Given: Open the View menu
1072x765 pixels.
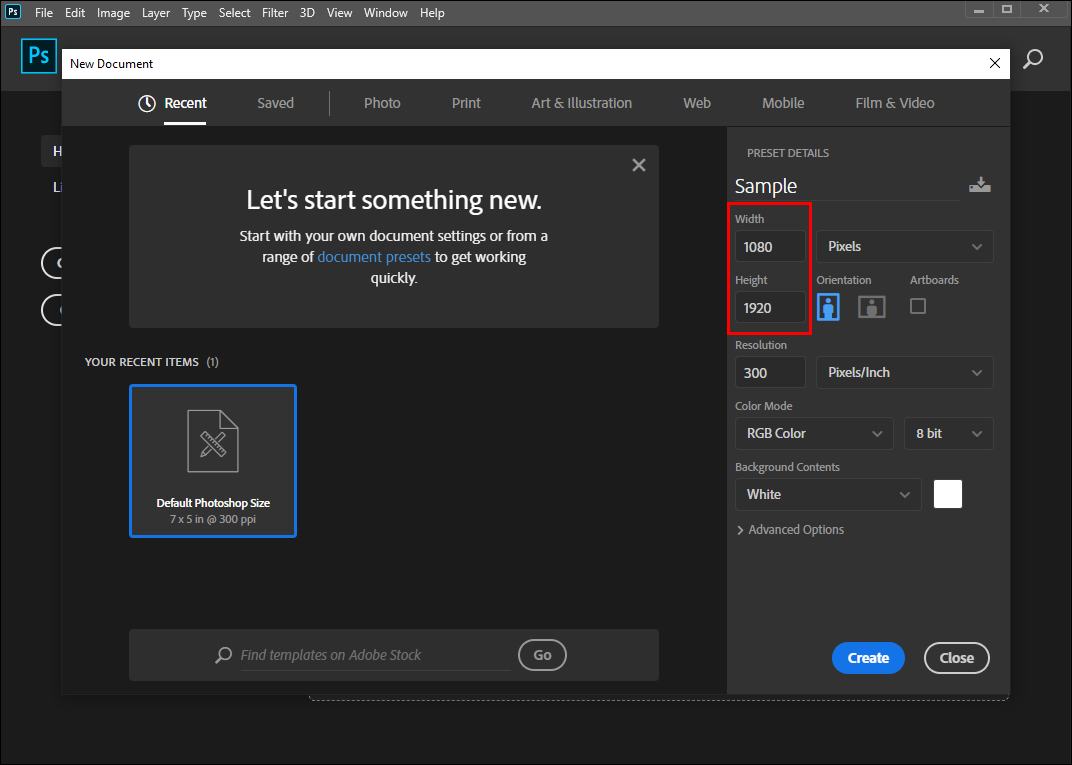Looking at the screenshot, I should click(339, 13).
